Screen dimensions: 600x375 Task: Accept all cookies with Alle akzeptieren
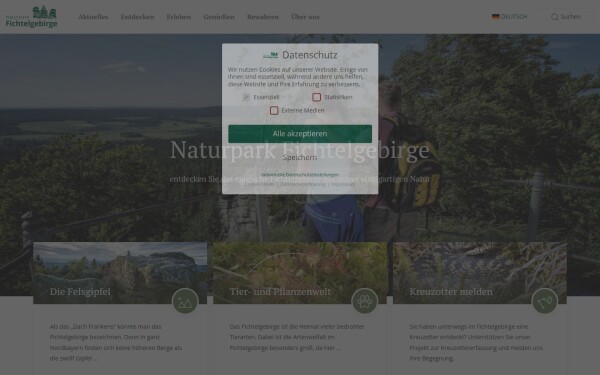point(300,134)
